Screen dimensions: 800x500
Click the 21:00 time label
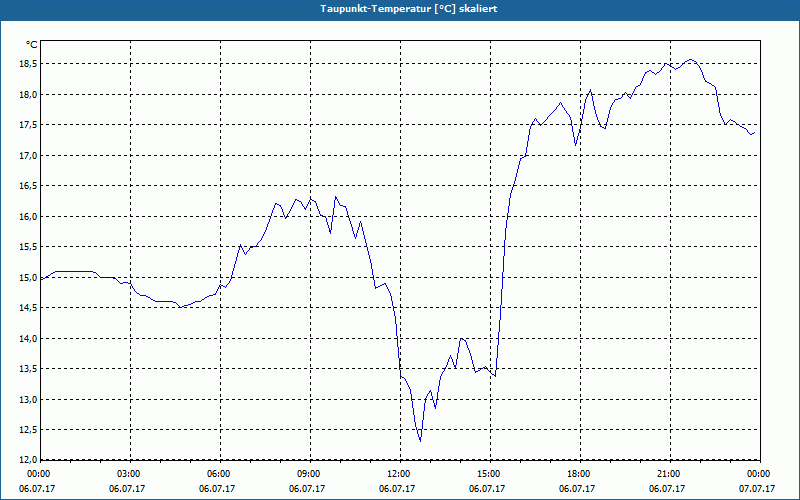668,474
